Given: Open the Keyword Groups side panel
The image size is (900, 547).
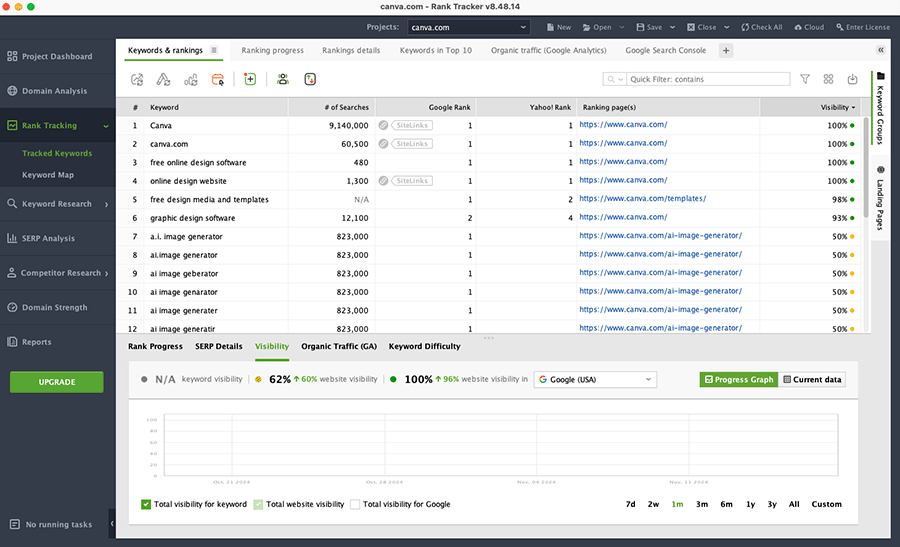Looking at the screenshot, I should point(880,108).
